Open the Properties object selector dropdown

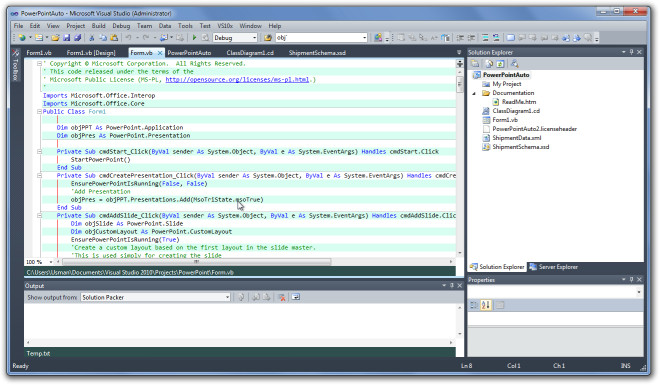639,292
